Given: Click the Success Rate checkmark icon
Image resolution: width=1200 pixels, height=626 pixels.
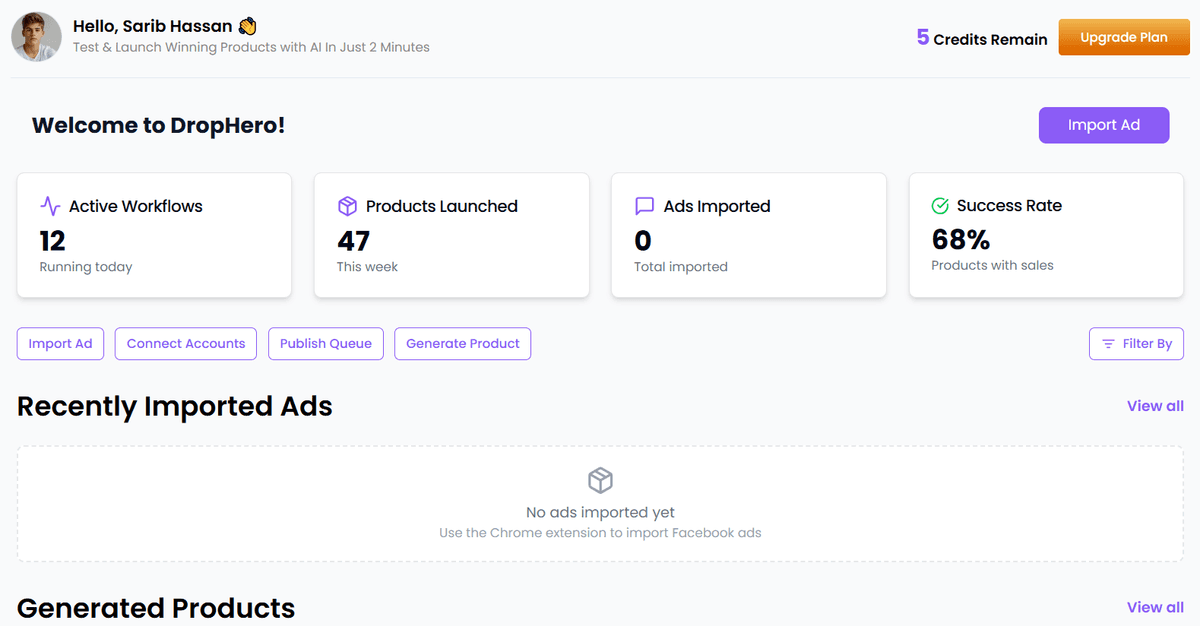Looking at the screenshot, I should (940, 206).
